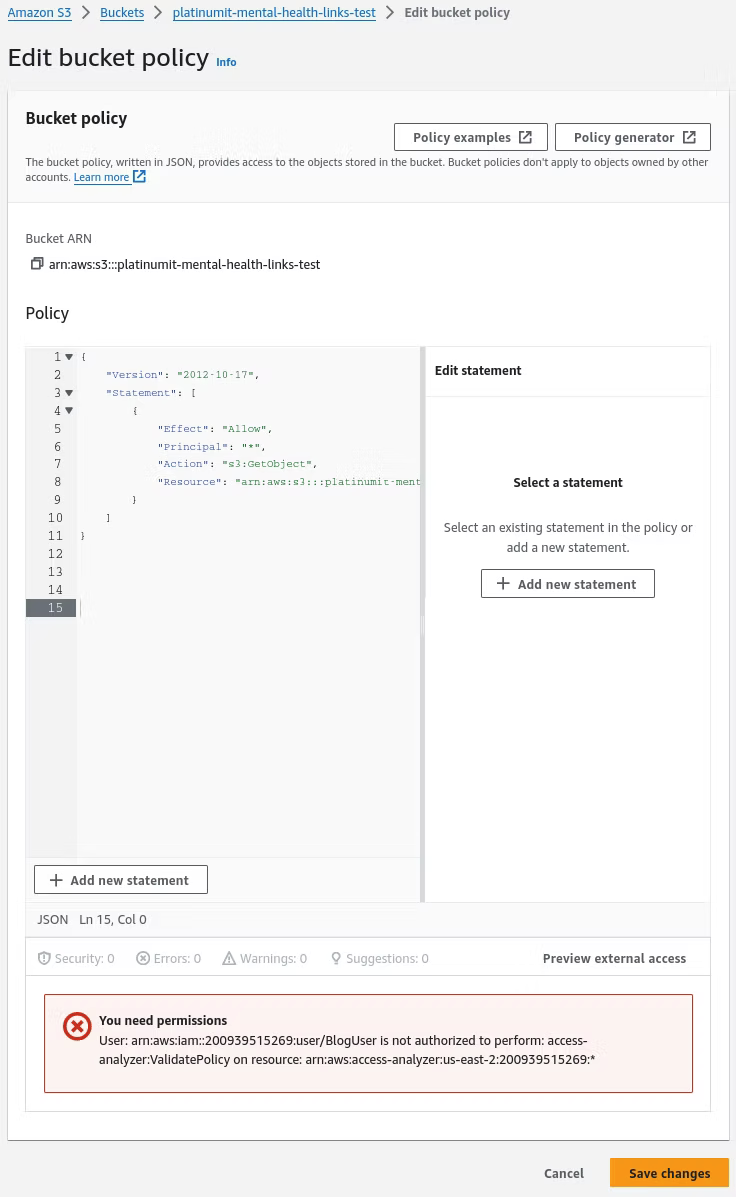
Task: Click the Learn more link
Action: point(102,177)
